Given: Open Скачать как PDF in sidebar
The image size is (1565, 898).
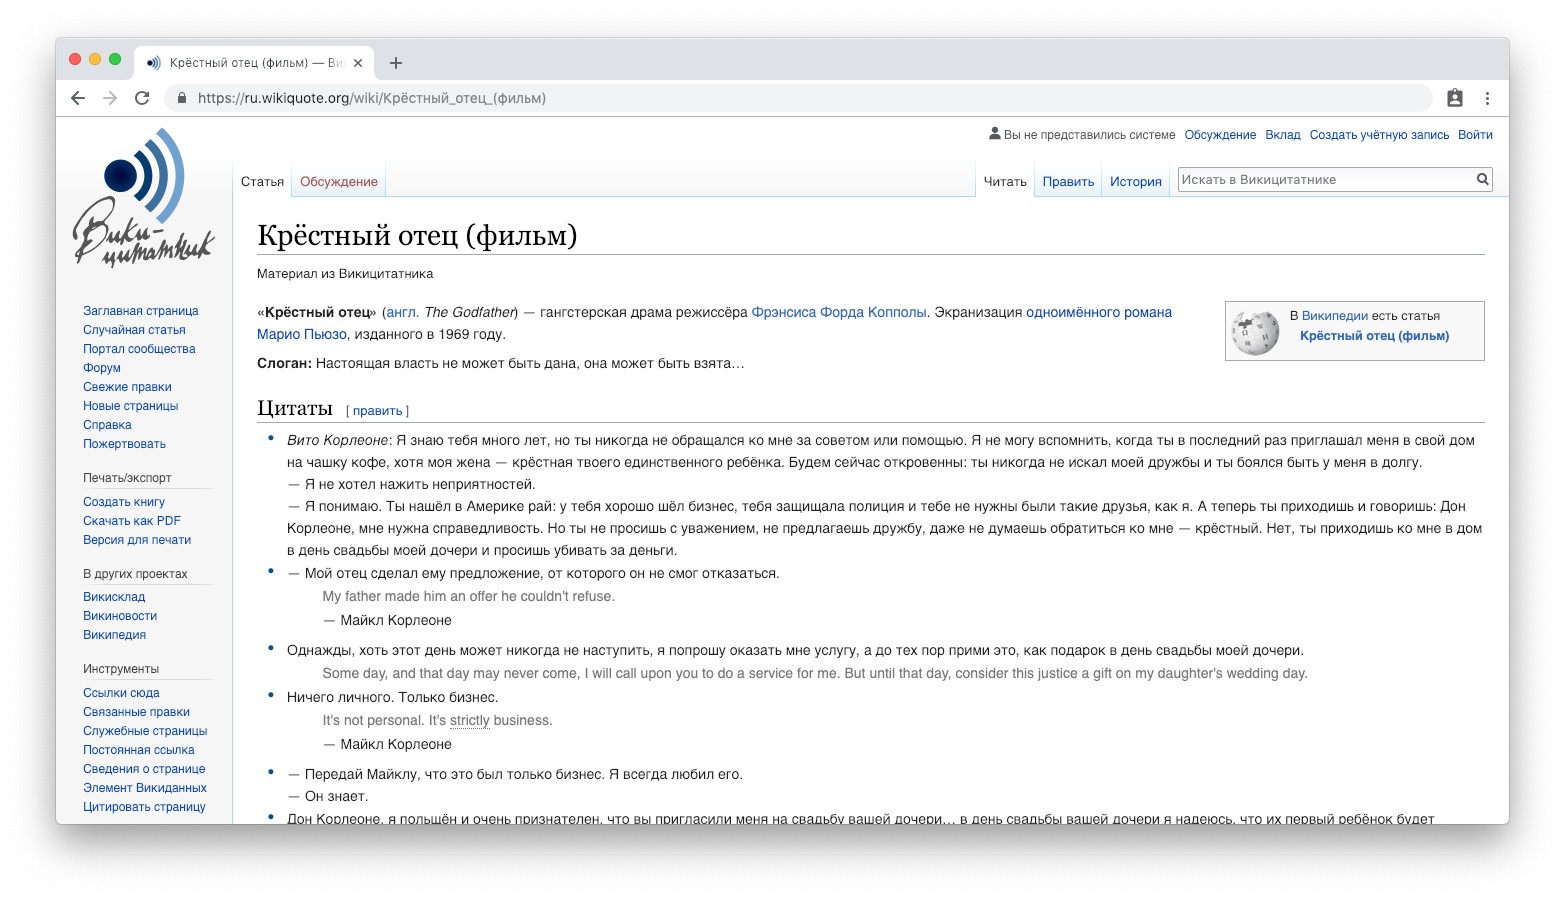Looking at the screenshot, I should [x=132, y=521].
